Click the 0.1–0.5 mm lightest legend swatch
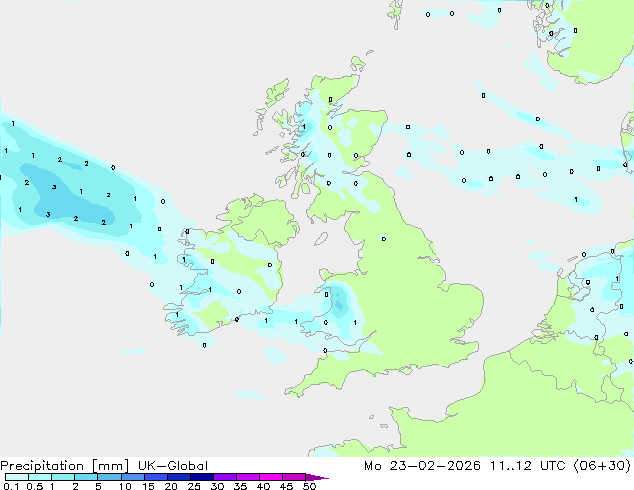Screen dimensions: 634x490 pyautogui.click(x=17, y=477)
